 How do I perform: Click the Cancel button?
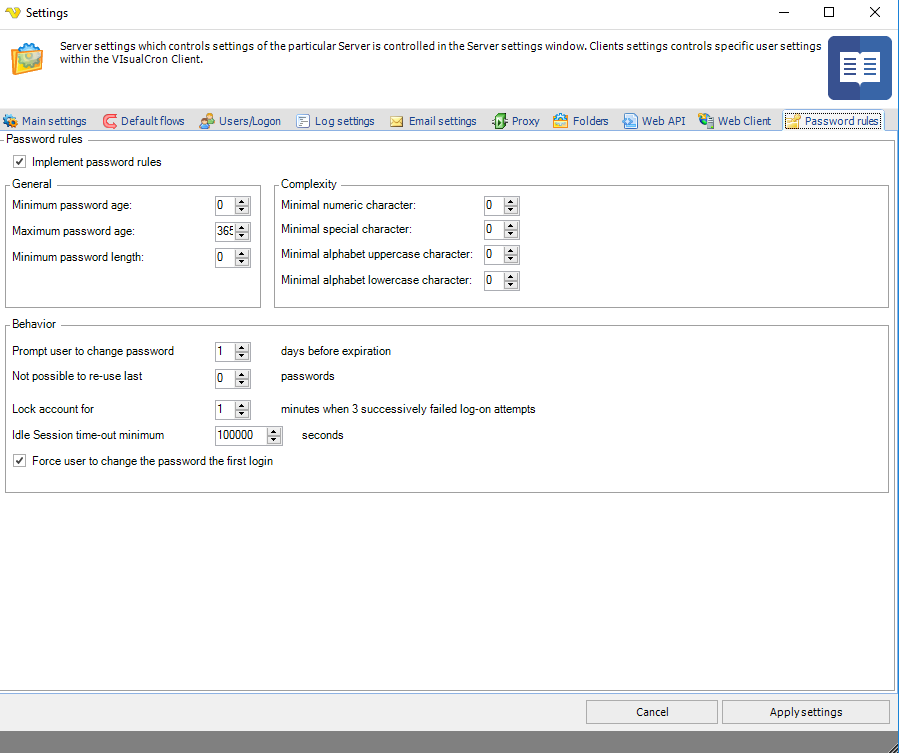(x=652, y=712)
